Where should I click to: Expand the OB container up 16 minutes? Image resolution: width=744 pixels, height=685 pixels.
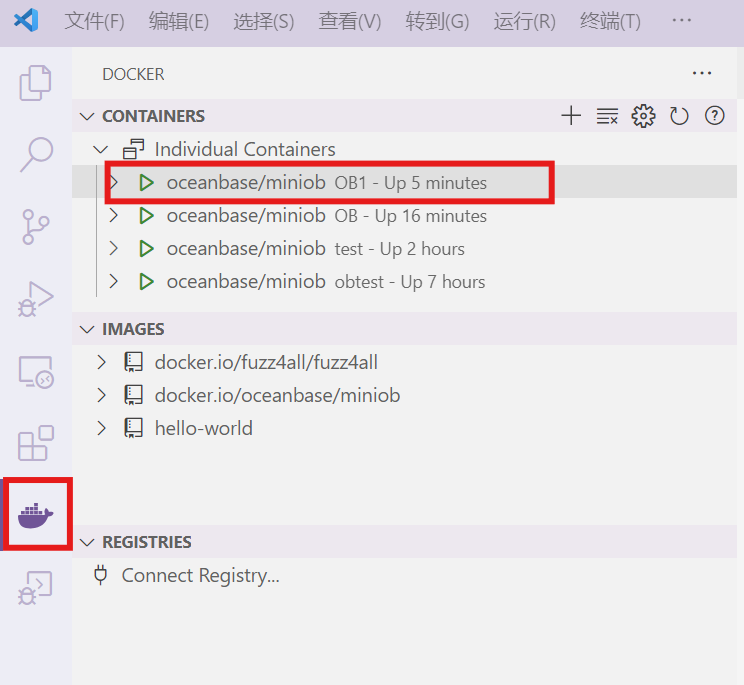click(x=113, y=216)
